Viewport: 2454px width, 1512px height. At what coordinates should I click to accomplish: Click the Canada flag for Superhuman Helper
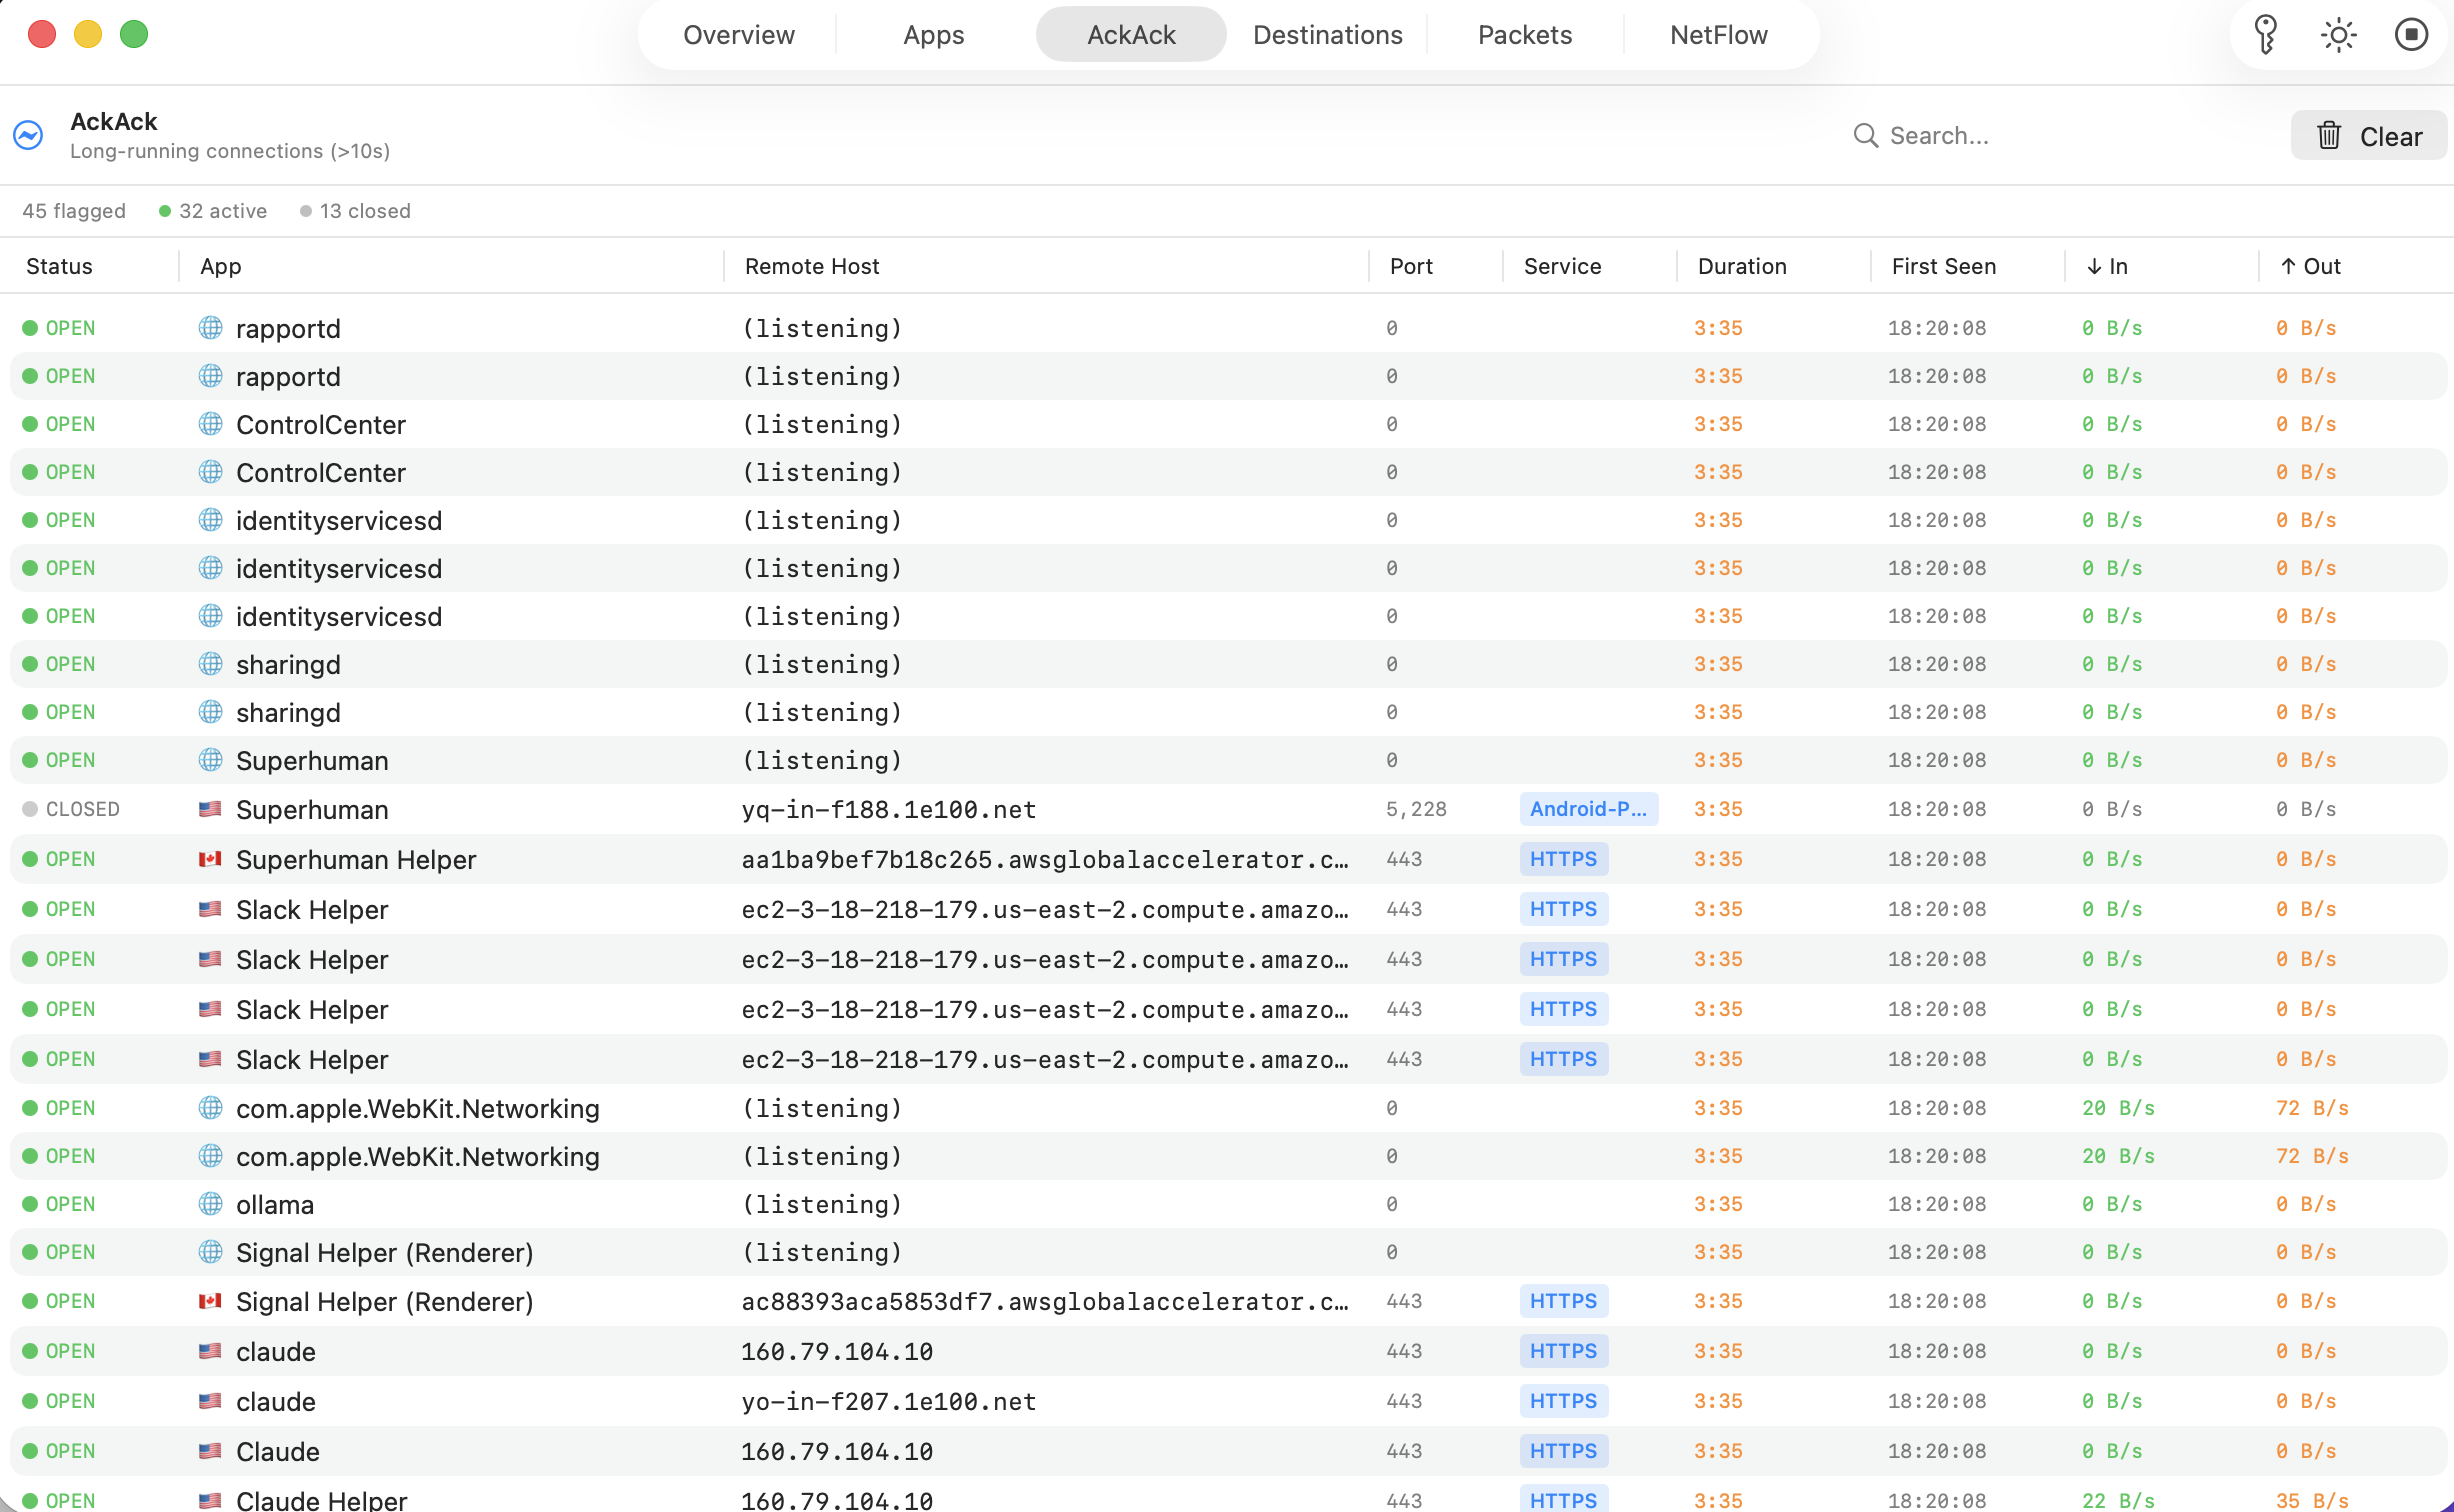(210, 859)
